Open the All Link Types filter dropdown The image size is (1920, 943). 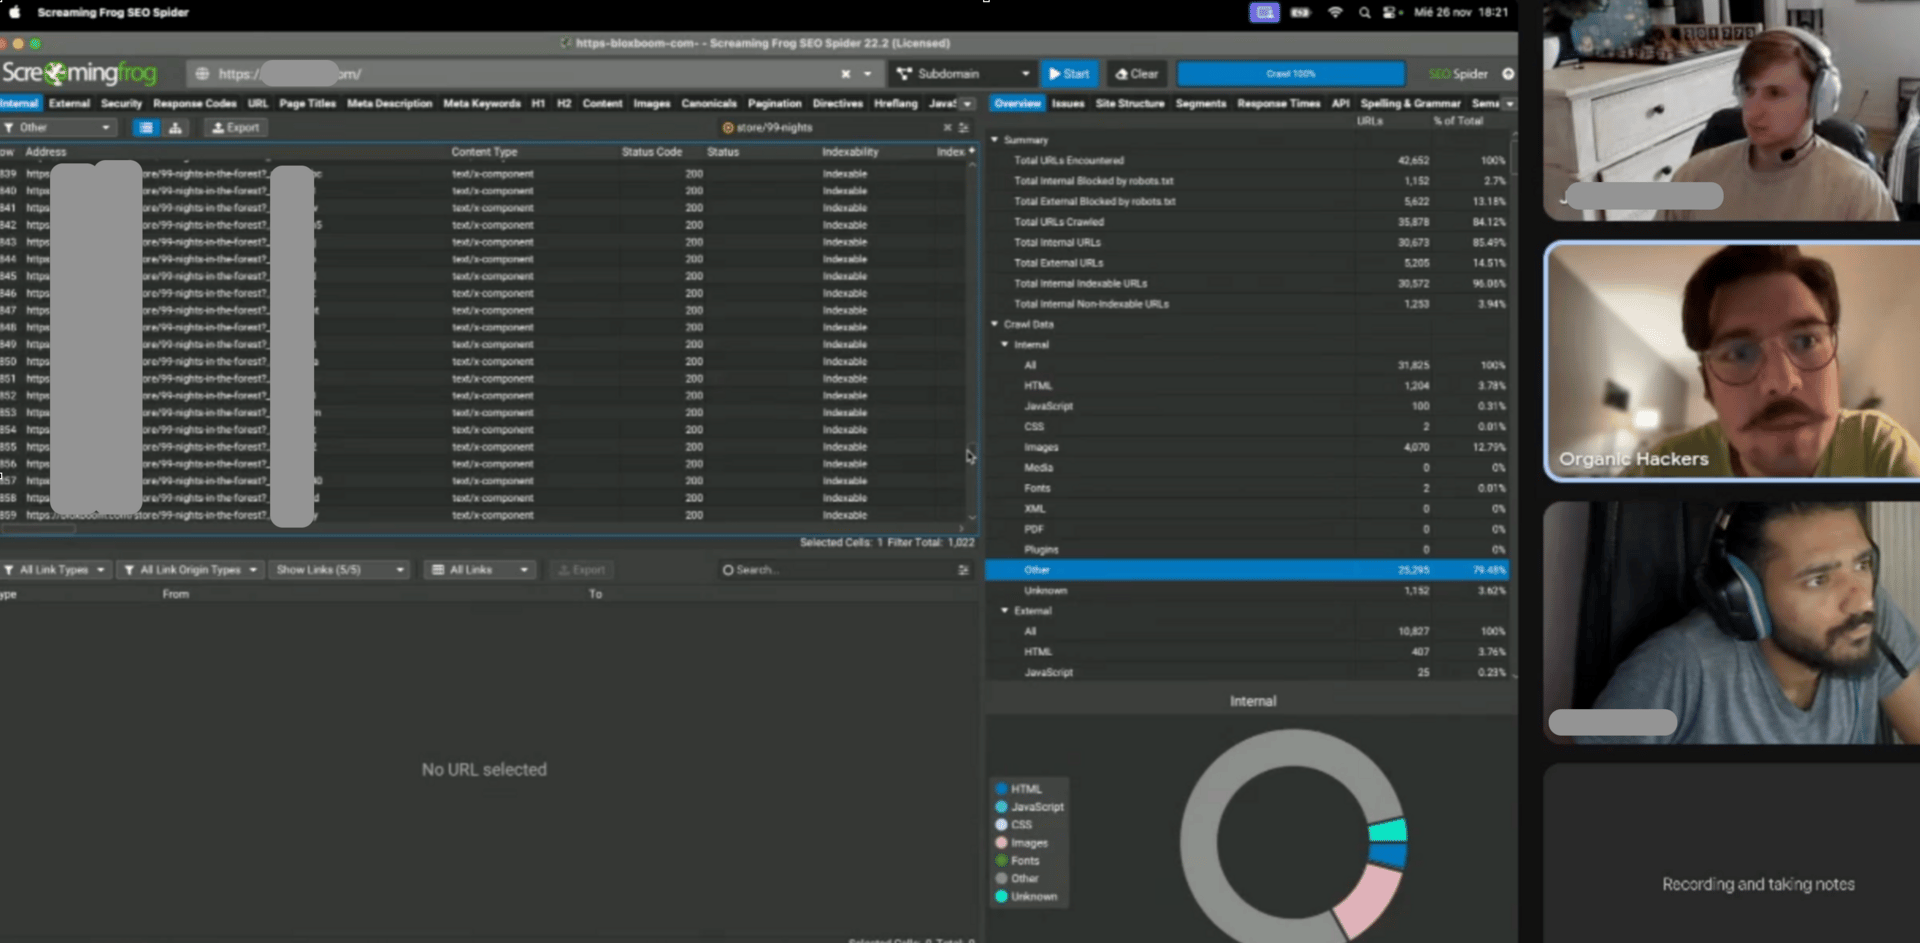coord(55,570)
